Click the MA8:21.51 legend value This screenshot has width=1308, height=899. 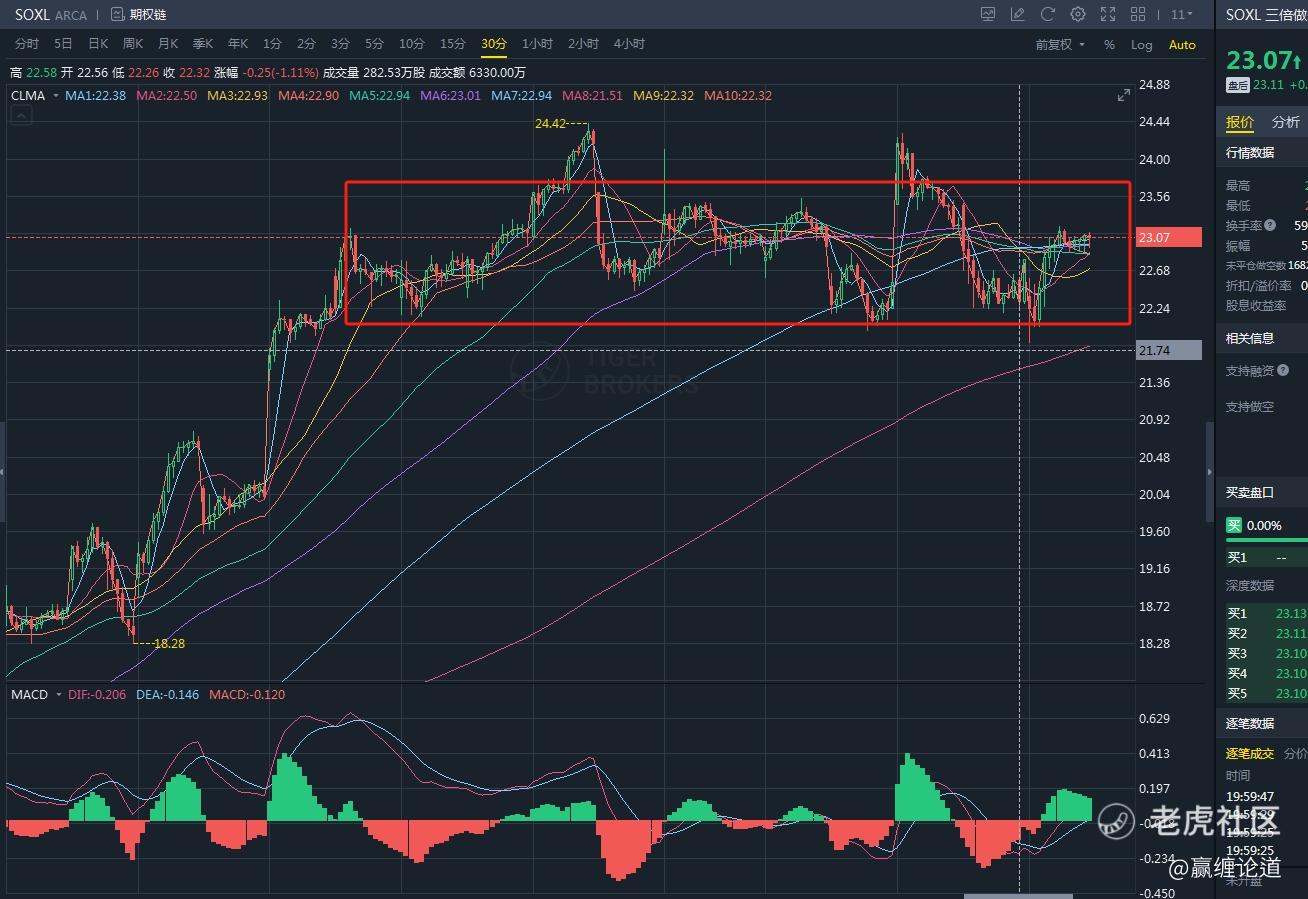592,96
